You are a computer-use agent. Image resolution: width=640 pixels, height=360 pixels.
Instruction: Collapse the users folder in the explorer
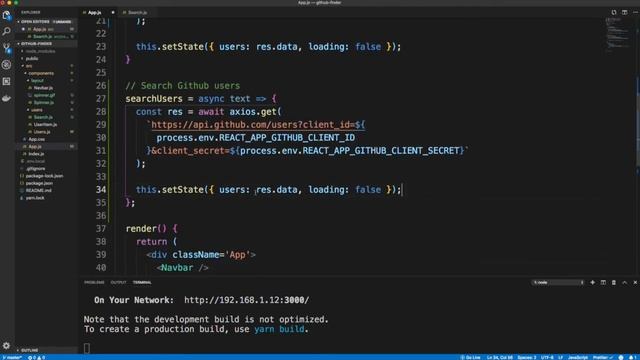click(x=37, y=110)
